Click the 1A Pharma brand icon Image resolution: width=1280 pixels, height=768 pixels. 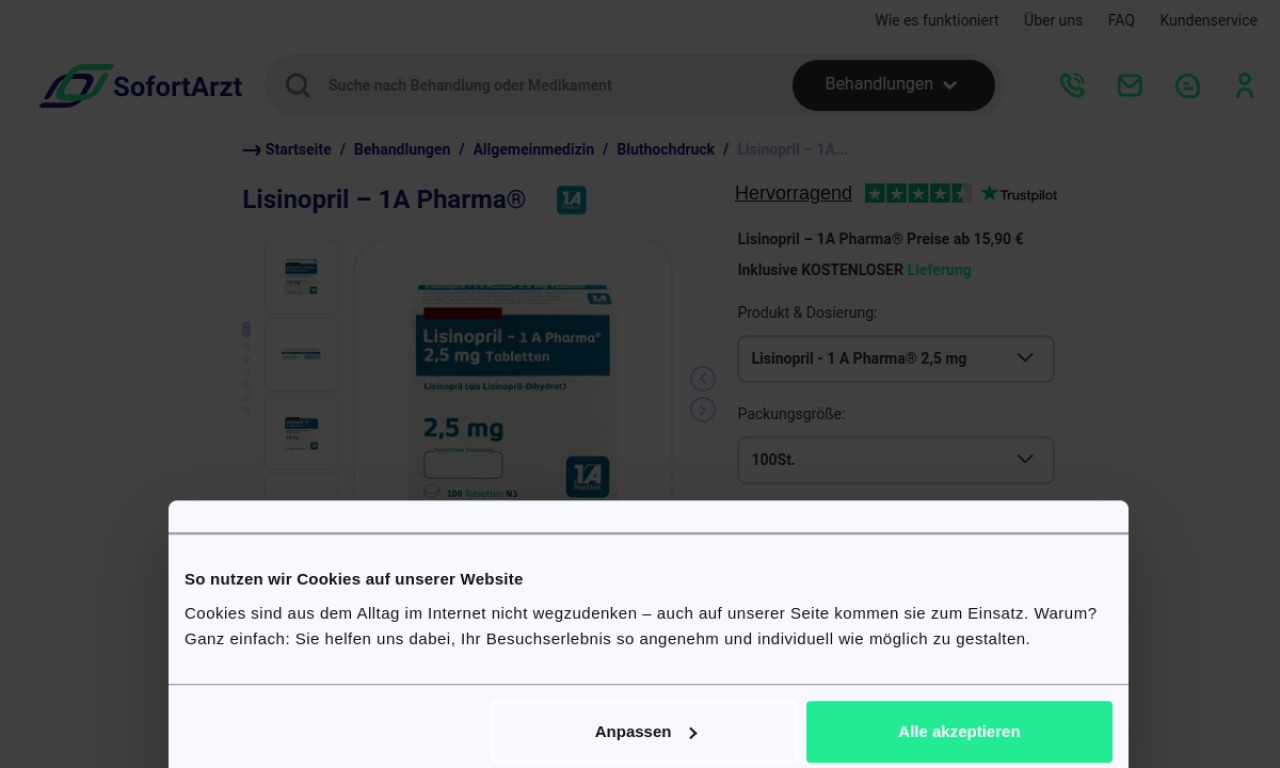point(572,200)
